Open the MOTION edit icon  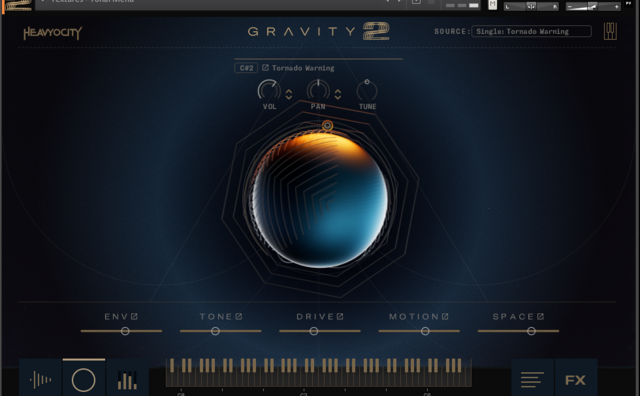point(445,316)
